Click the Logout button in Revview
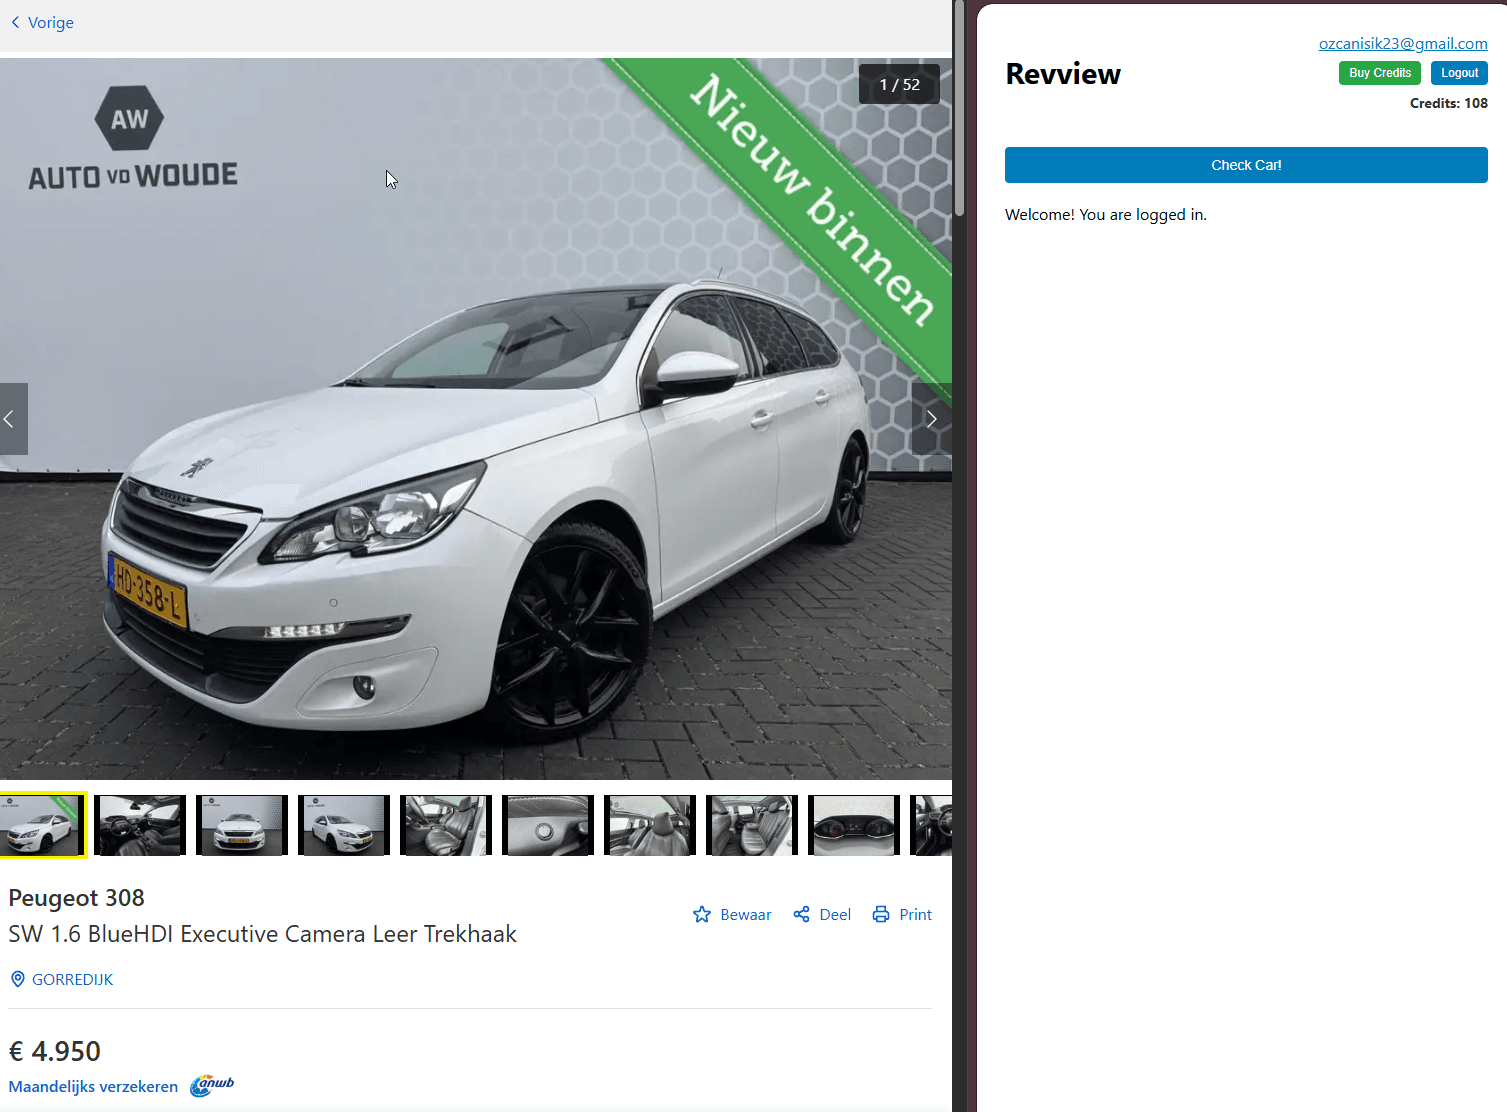Screen dimensions: 1507x1112 (x=1458, y=72)
